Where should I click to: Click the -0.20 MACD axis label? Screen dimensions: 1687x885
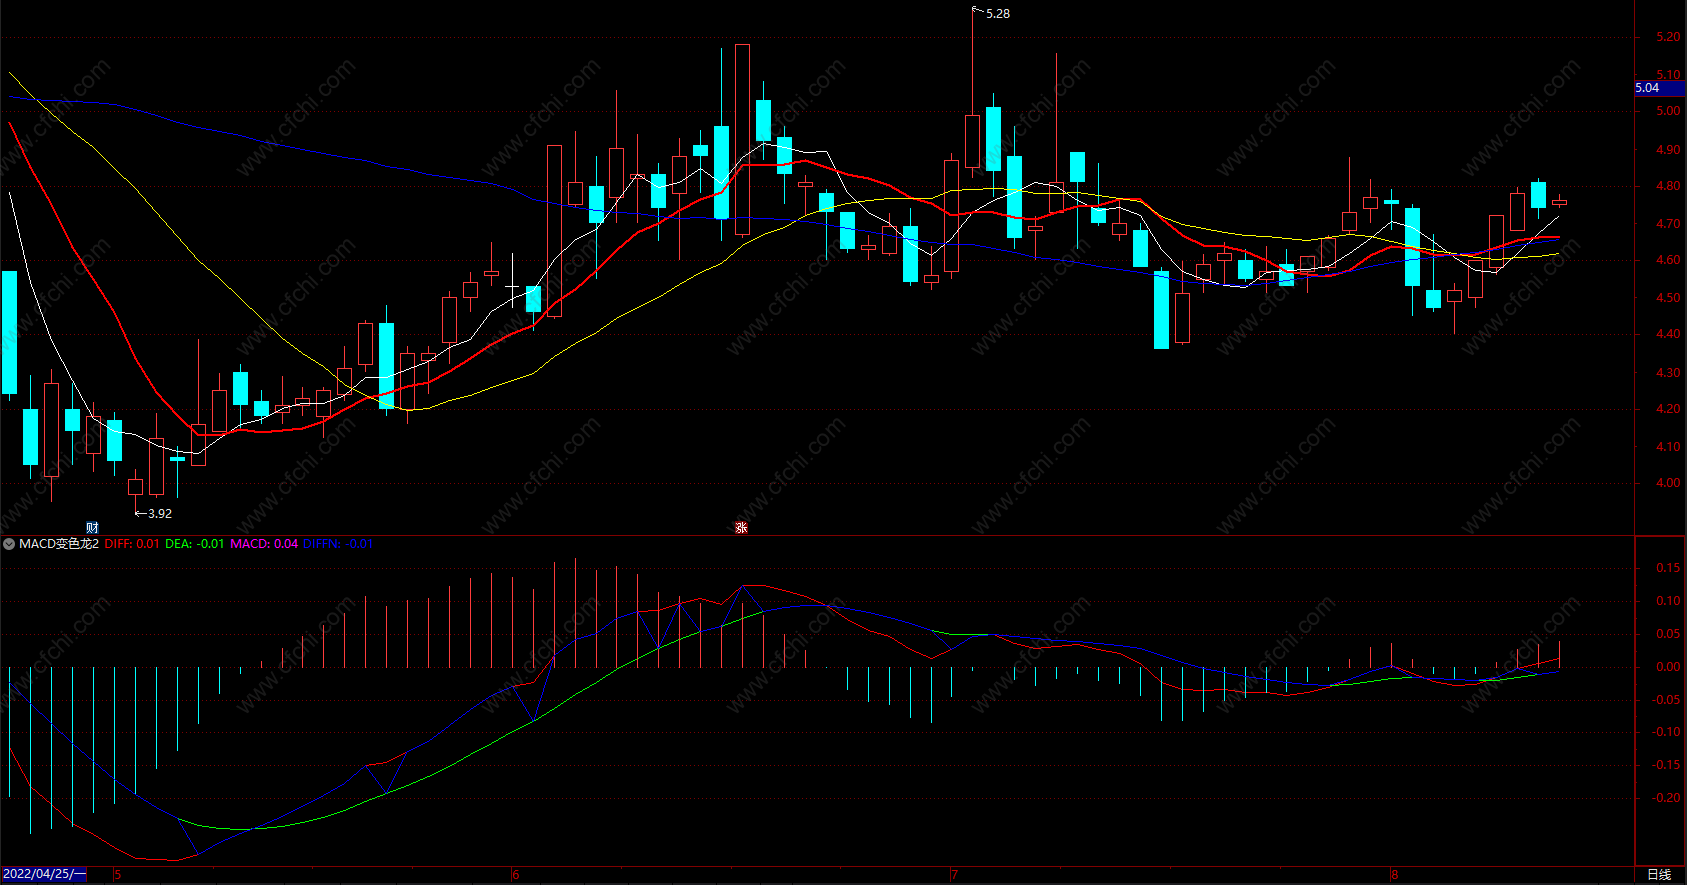pos(1666,798)
